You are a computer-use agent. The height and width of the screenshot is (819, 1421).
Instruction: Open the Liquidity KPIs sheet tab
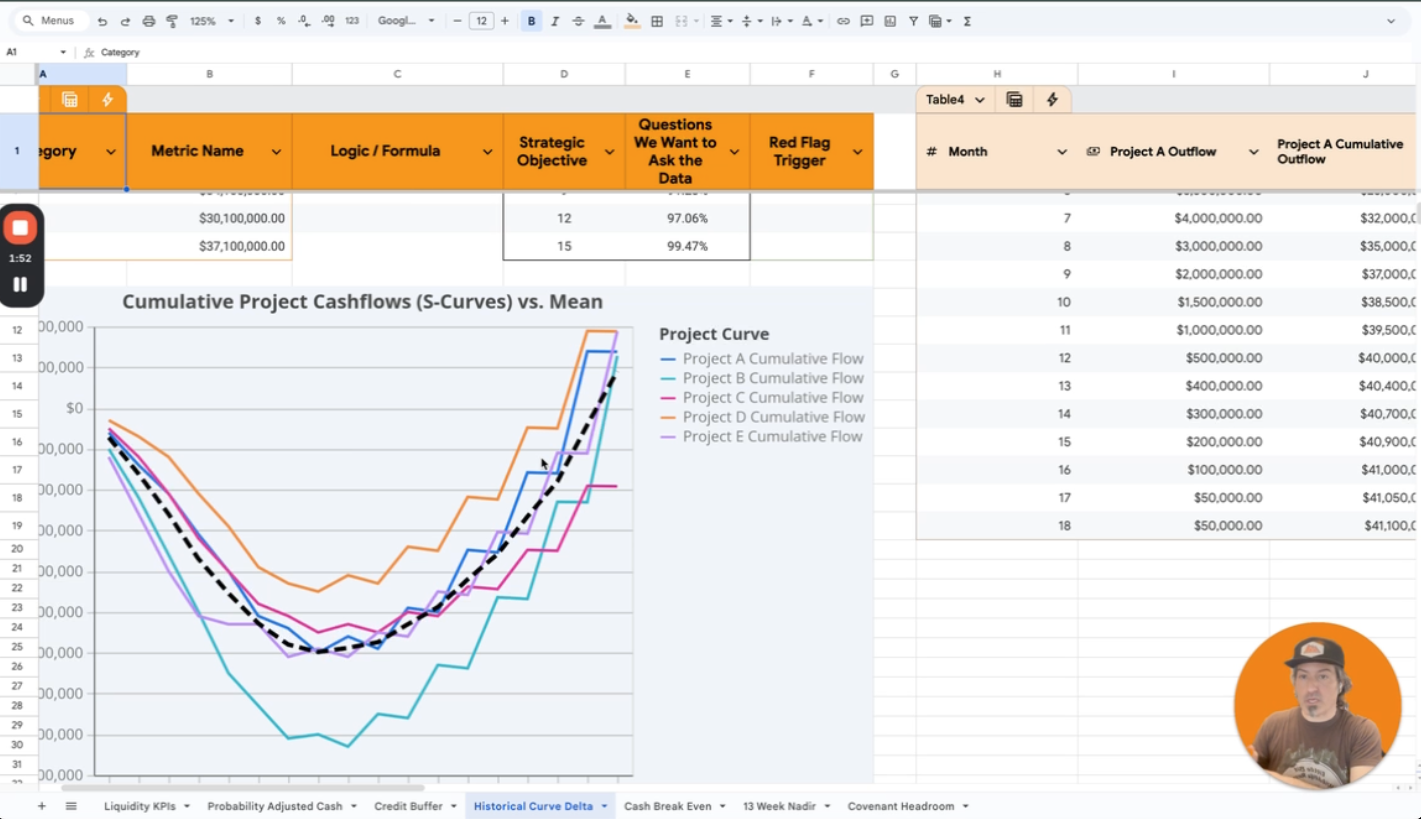(139, 806)
